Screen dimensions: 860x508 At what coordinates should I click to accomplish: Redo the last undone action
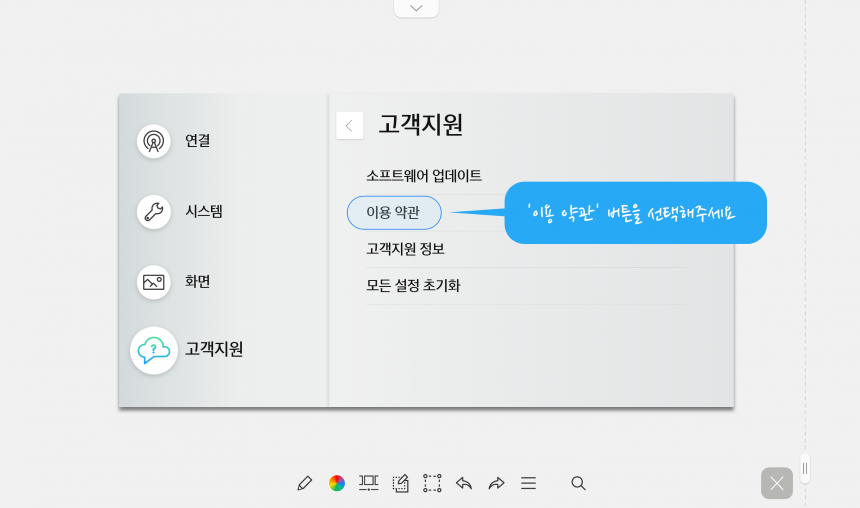[x=496, y=483]
